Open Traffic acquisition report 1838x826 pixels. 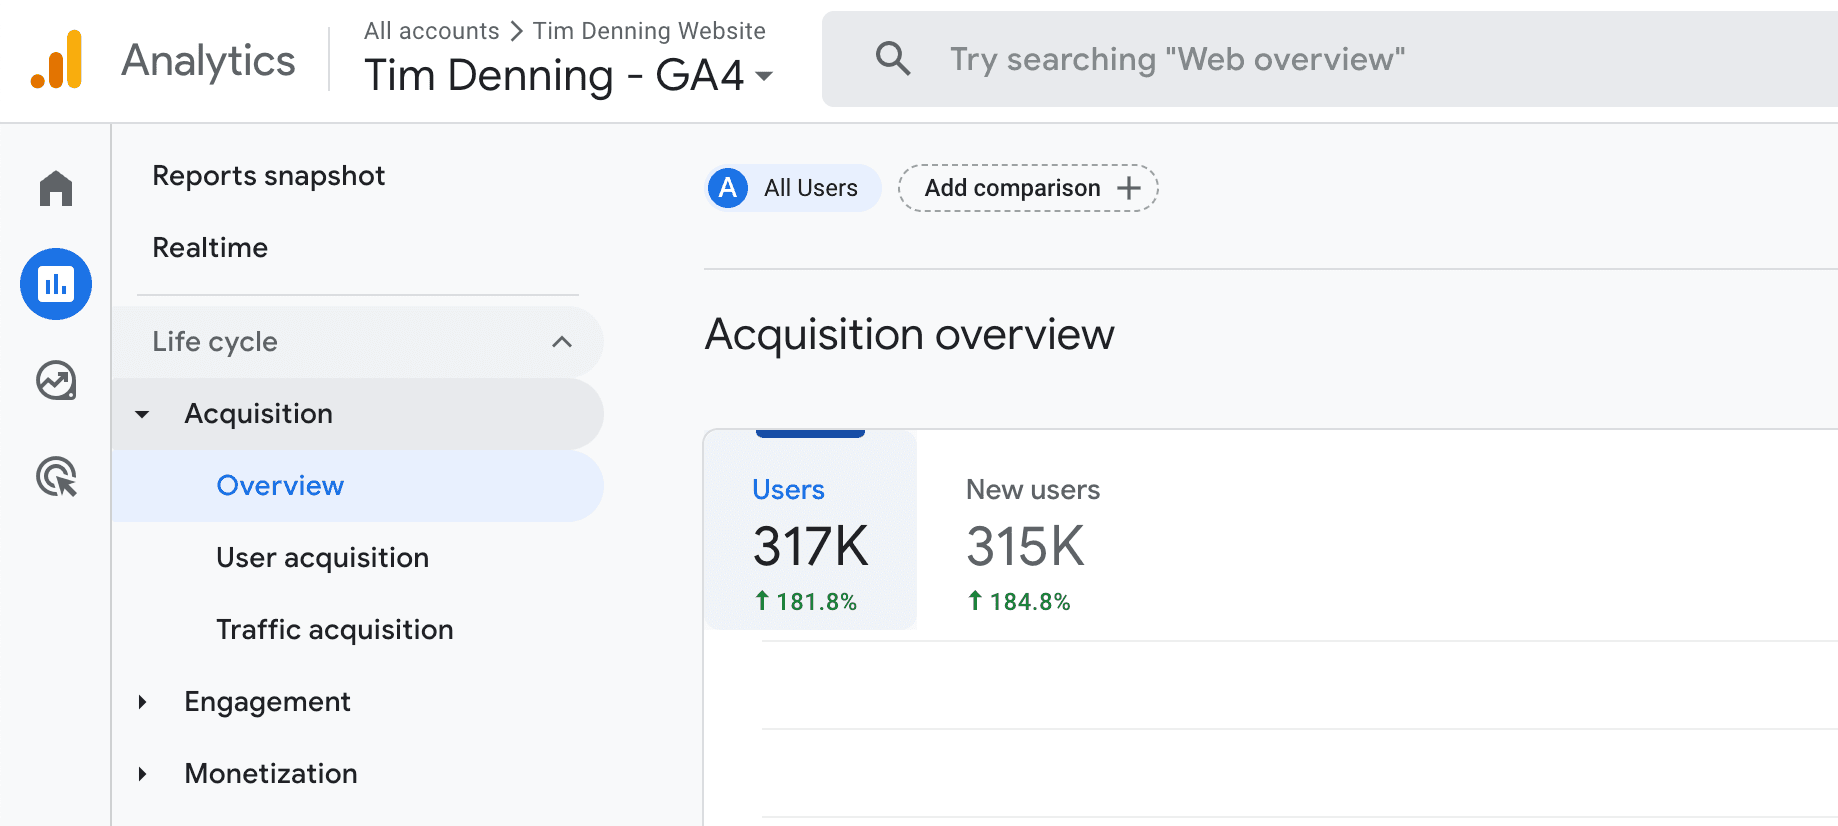tap(335, 630)
